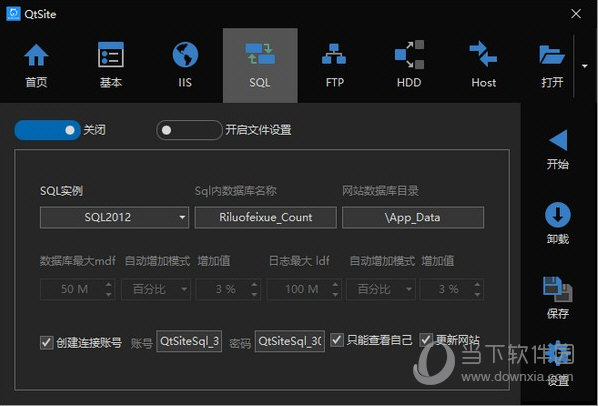Click the SQL实例 label

[x=61, y=191]
